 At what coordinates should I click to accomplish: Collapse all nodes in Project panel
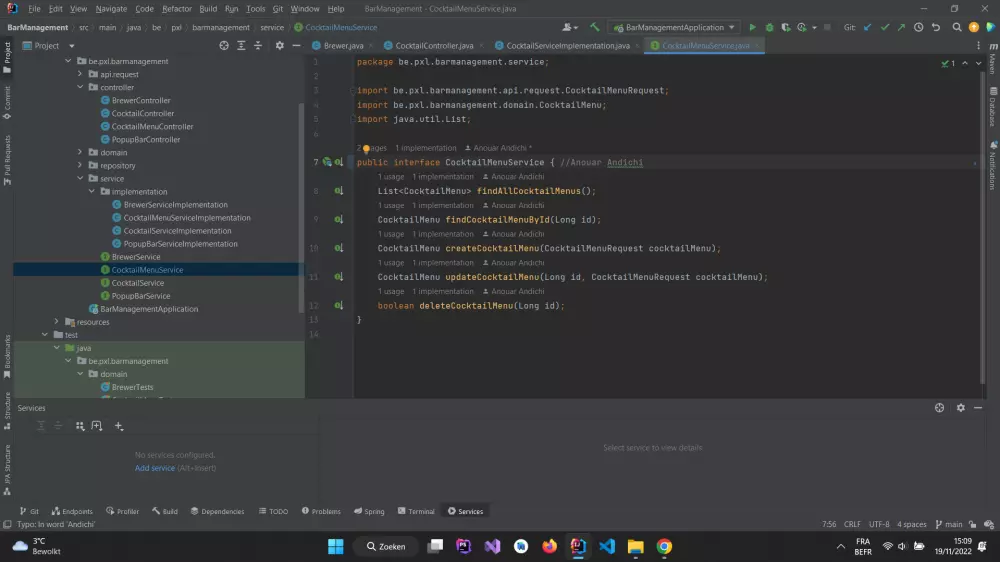click(x=260, y=46)
